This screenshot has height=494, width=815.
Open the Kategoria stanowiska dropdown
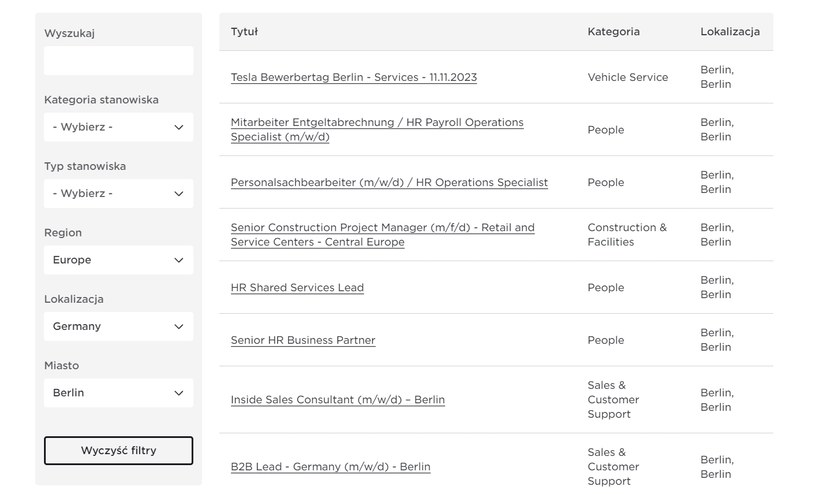[x=119, y=127]
